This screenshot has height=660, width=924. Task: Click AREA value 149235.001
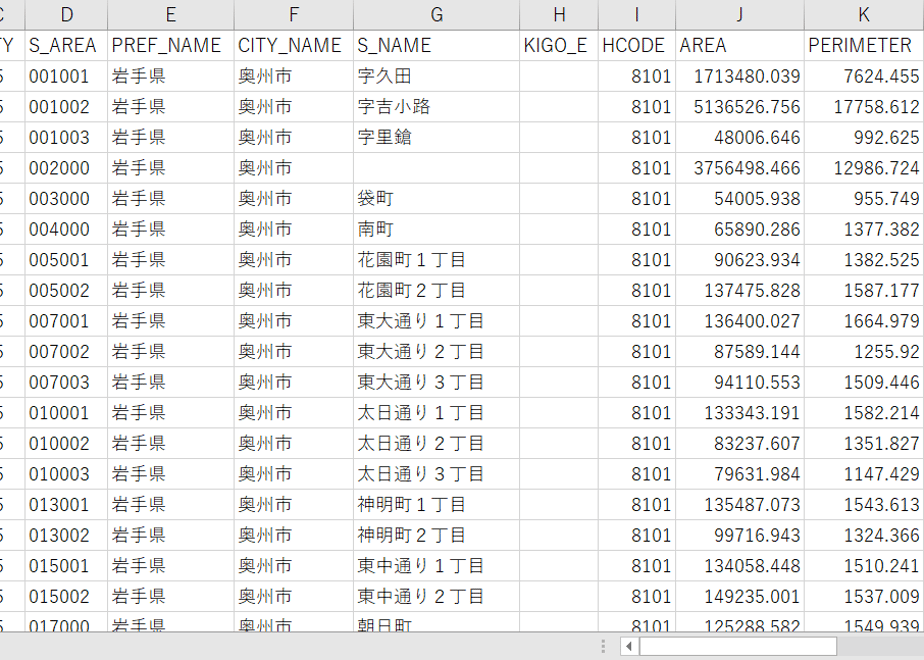point(740,597)
